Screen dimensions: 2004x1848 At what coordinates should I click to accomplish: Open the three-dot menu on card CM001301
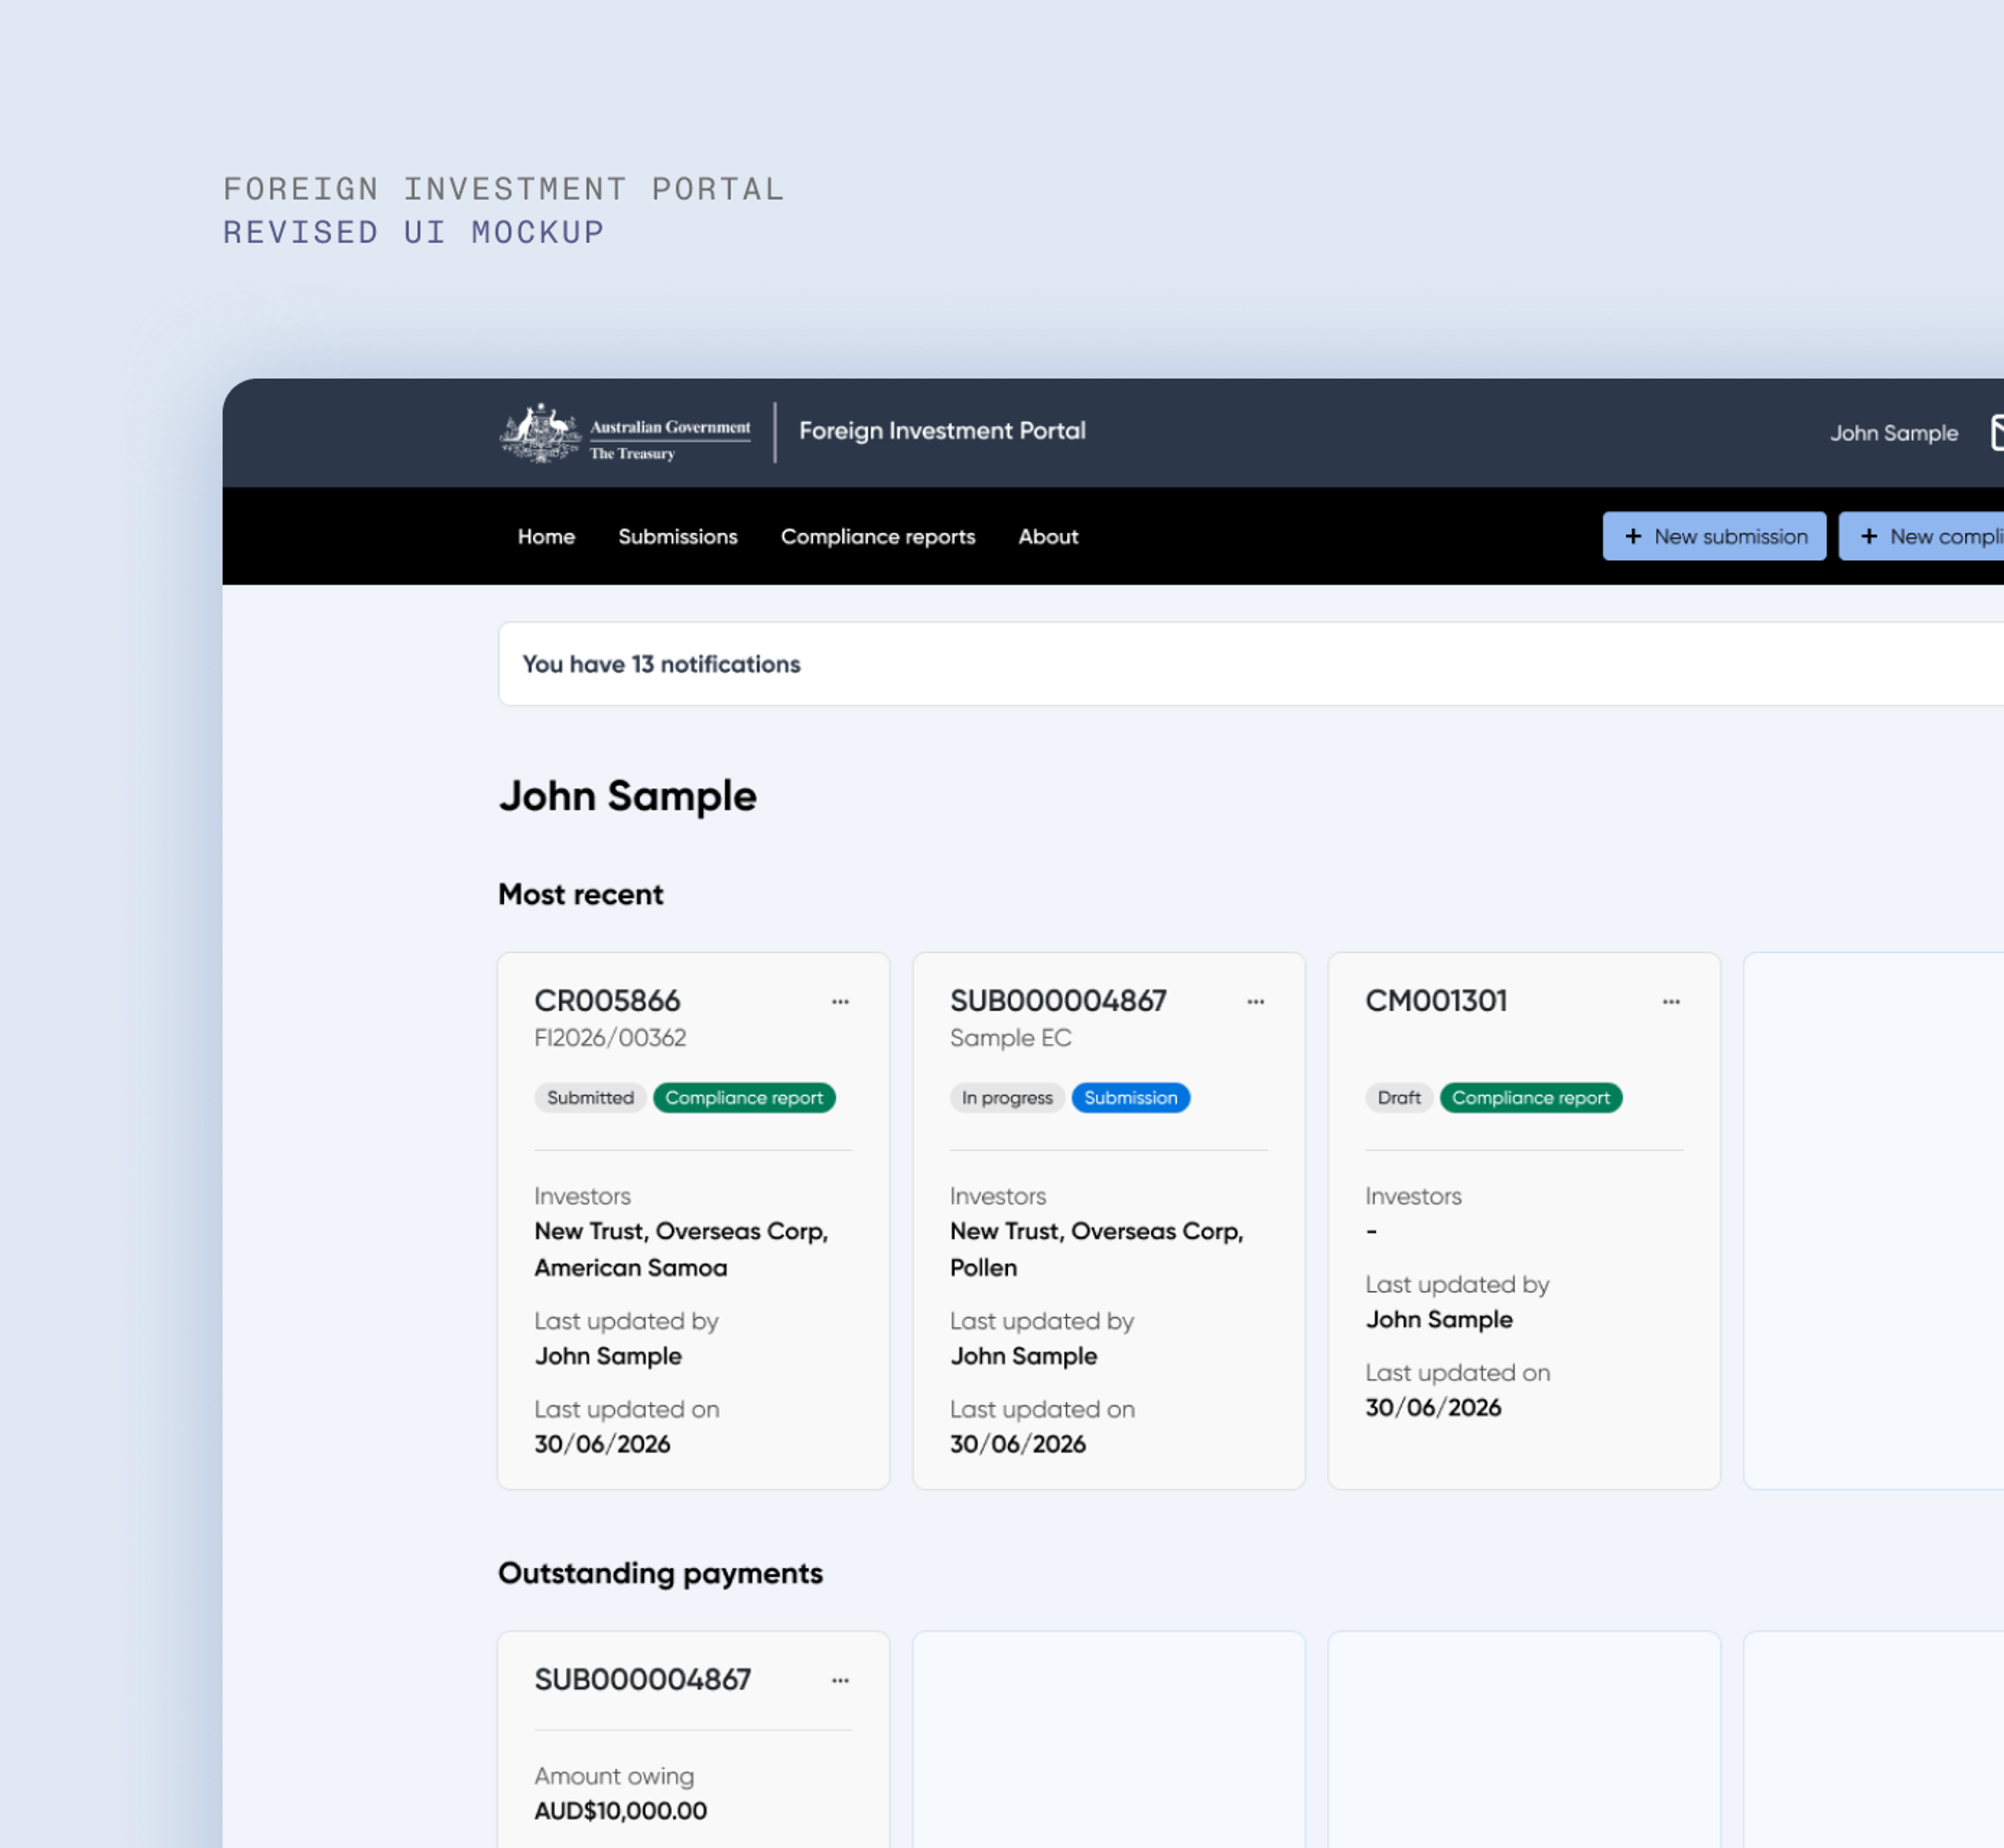coord(1671,1001)
